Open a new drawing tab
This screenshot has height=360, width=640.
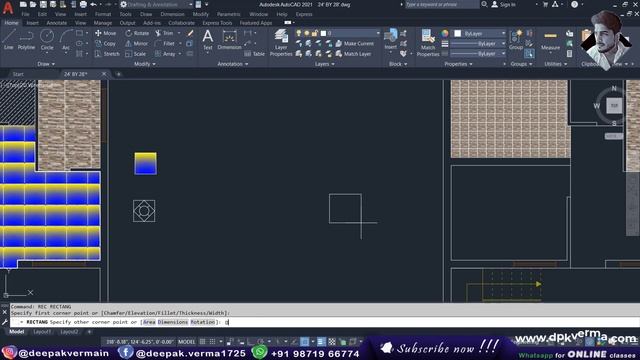pyautogui.click(x=119, y=74)
